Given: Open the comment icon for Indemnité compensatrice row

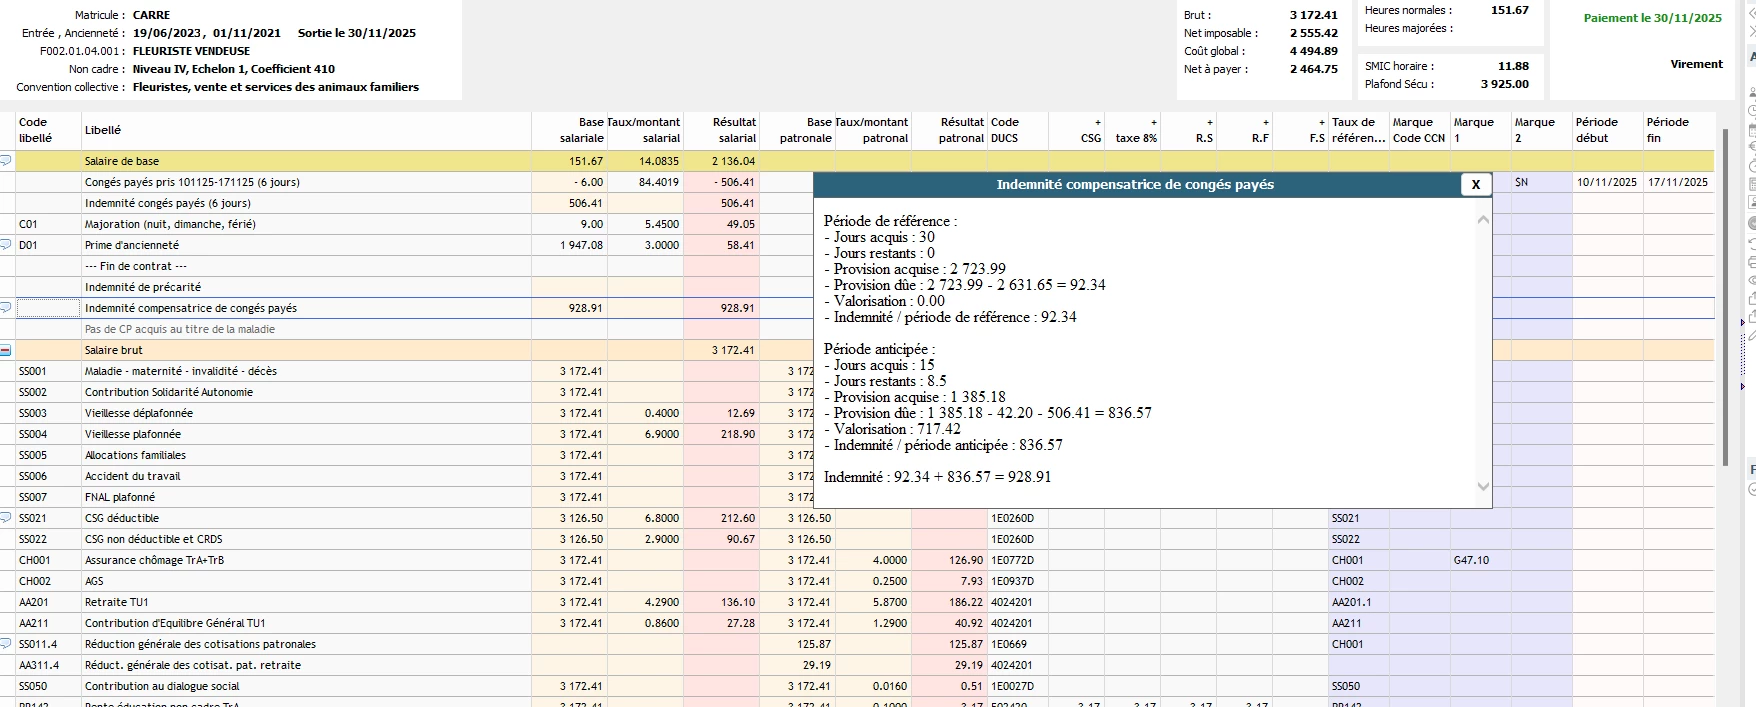Looking at the screenshot, I should [x=6, y=308].
